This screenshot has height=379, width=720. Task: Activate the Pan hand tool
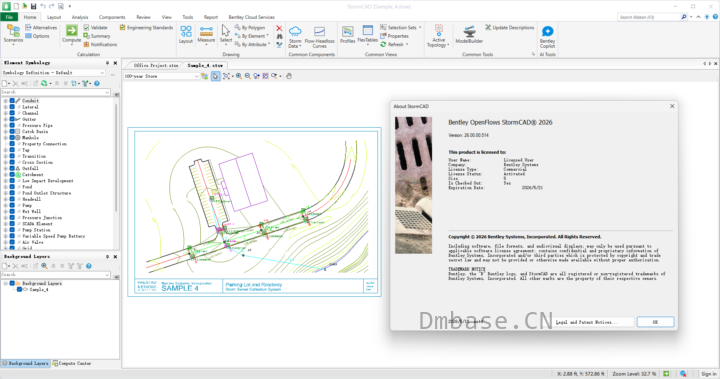tap(289, 76)
